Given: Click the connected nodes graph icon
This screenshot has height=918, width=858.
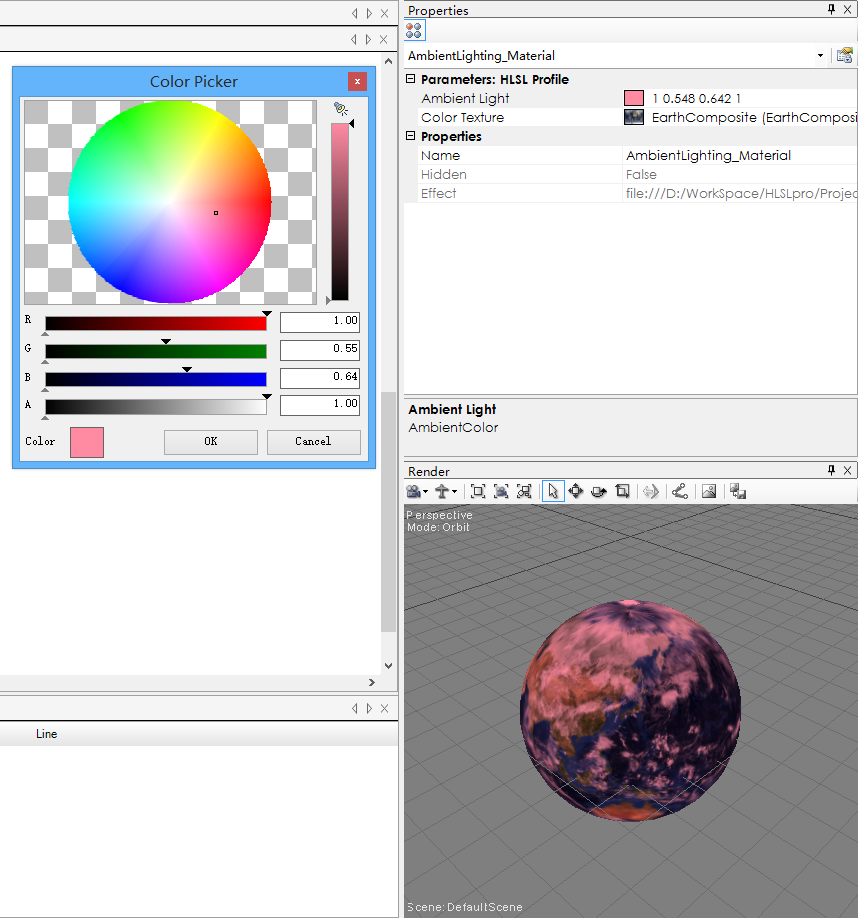Looking at the screenshot, I should 679,491.
